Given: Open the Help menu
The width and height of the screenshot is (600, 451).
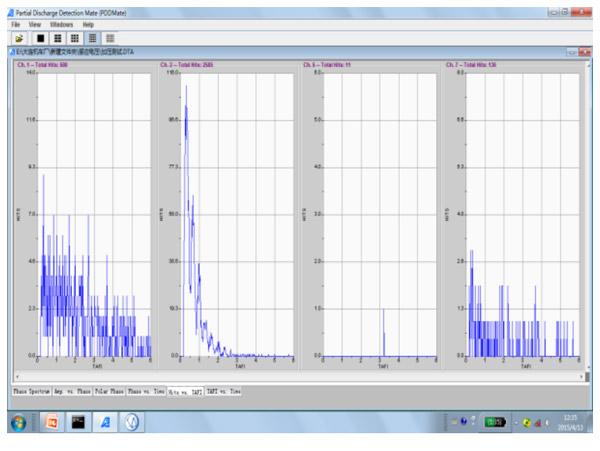Looking at the screenshot, I should pos(88,22).
